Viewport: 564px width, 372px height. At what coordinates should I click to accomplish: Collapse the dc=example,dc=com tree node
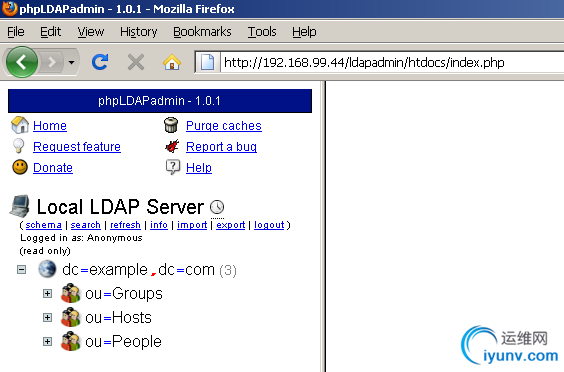click(22, 269)
